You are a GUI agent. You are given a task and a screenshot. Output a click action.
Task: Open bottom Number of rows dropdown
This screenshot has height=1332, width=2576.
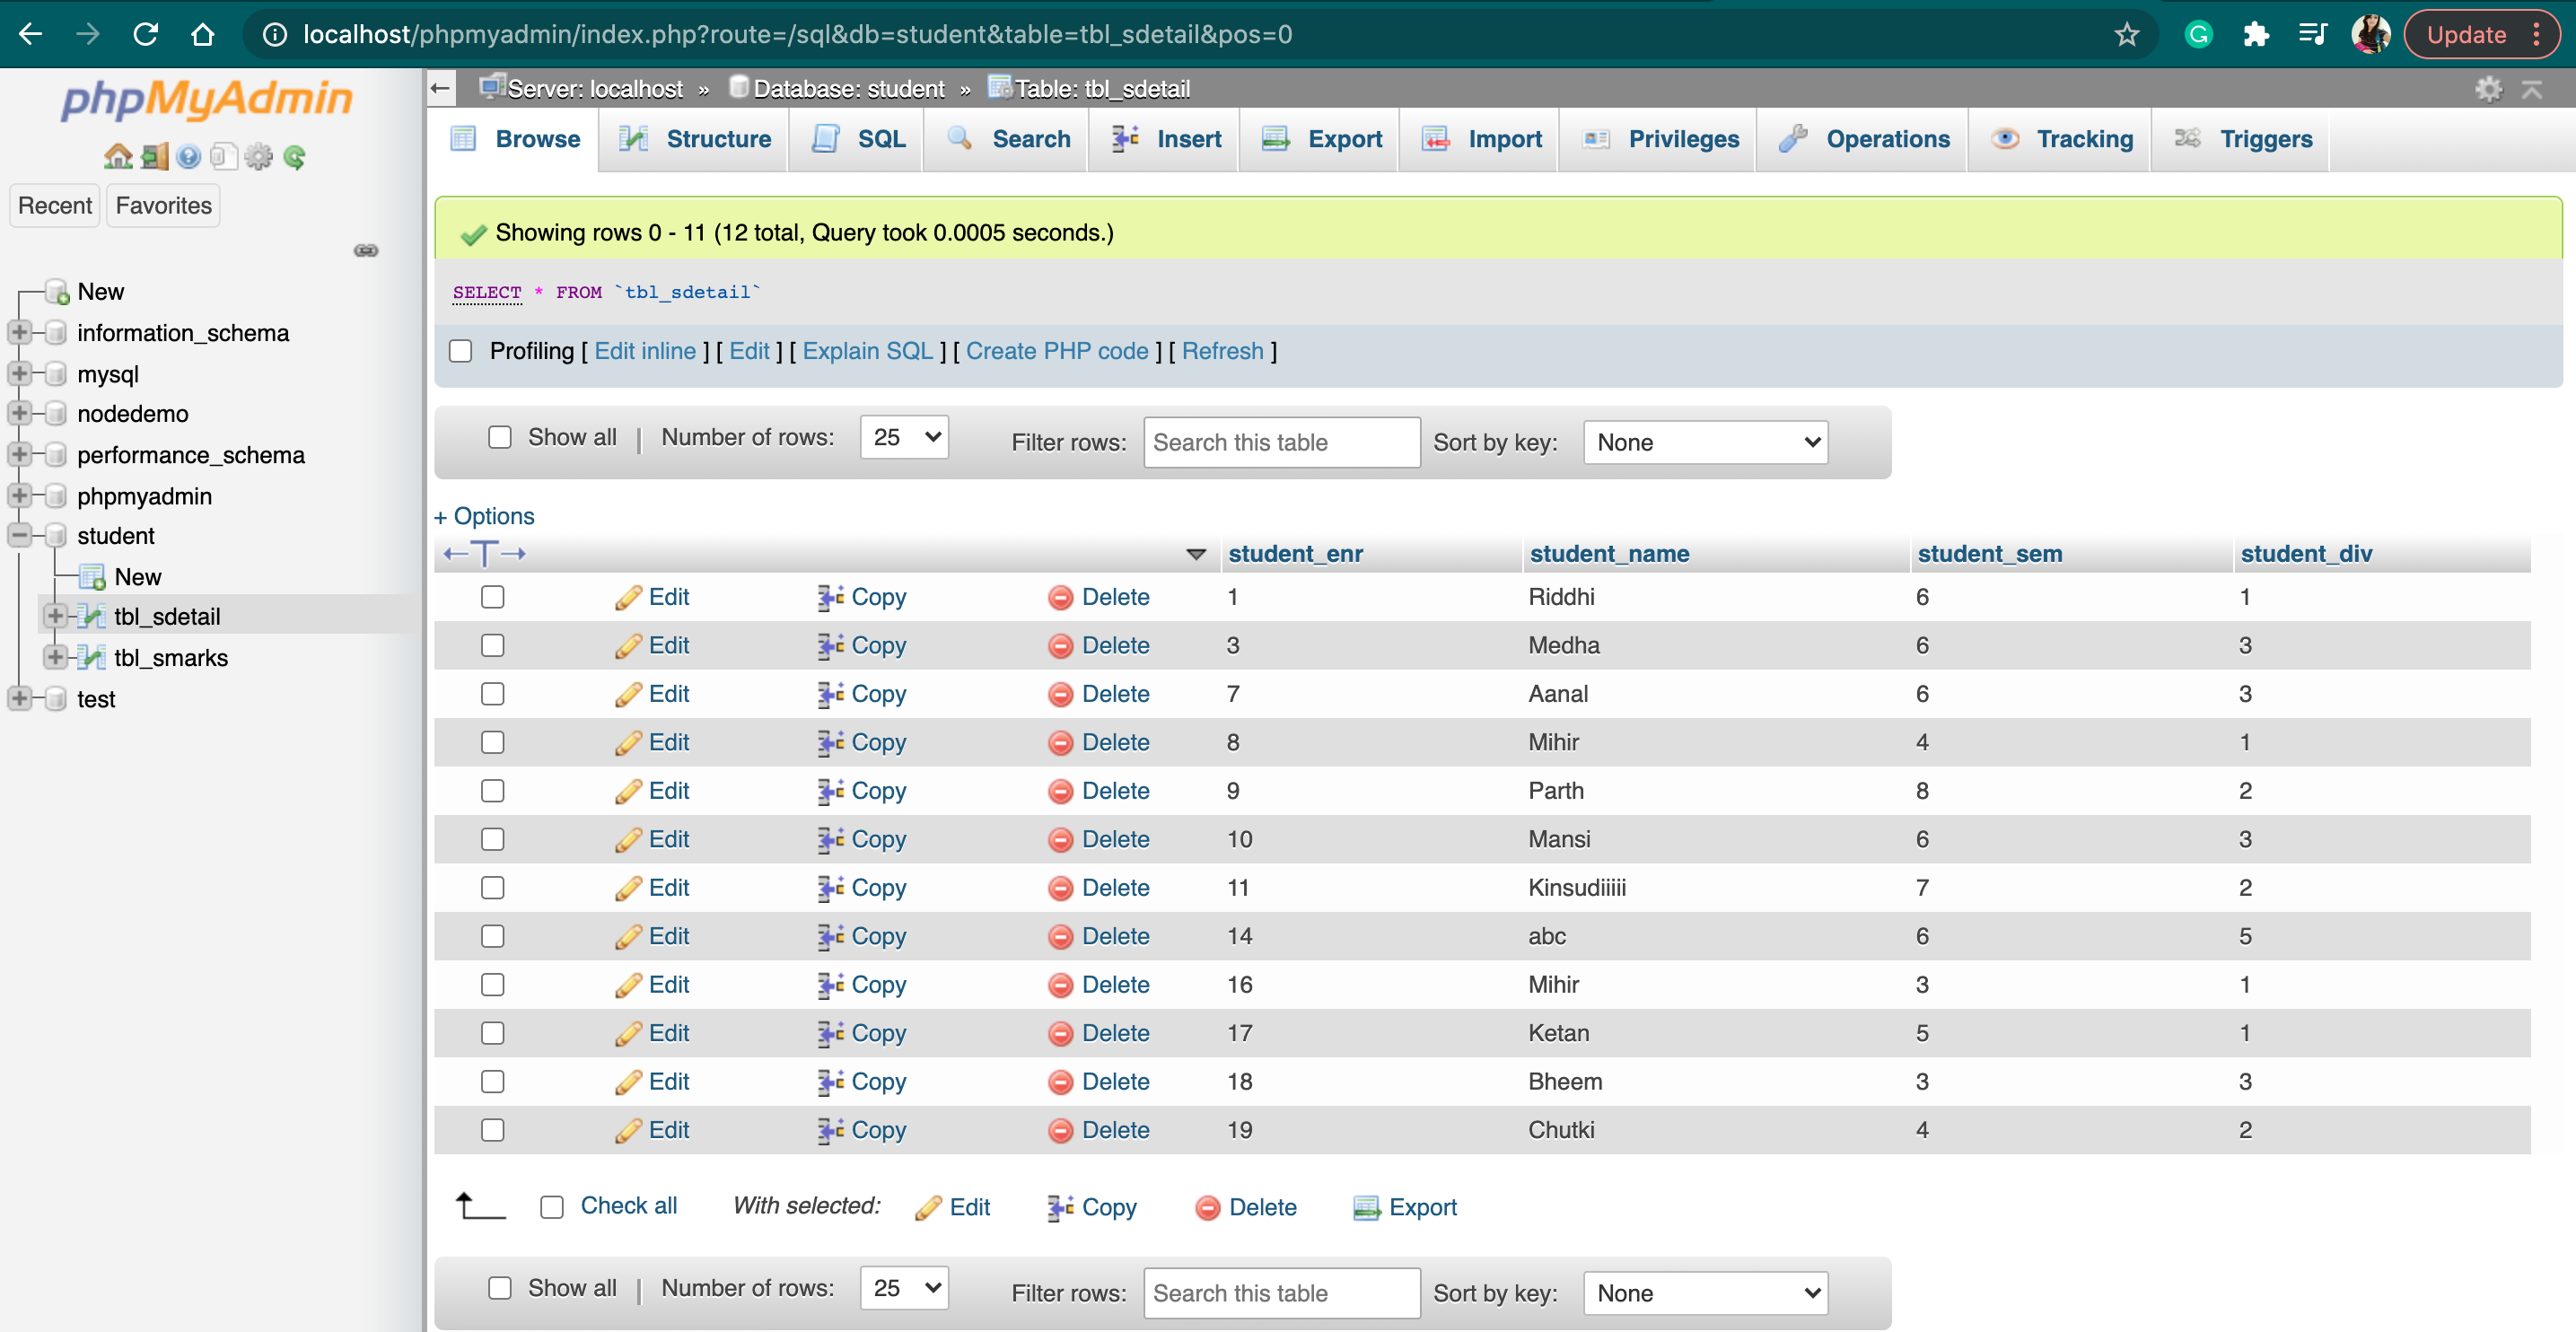point(904,1288)
